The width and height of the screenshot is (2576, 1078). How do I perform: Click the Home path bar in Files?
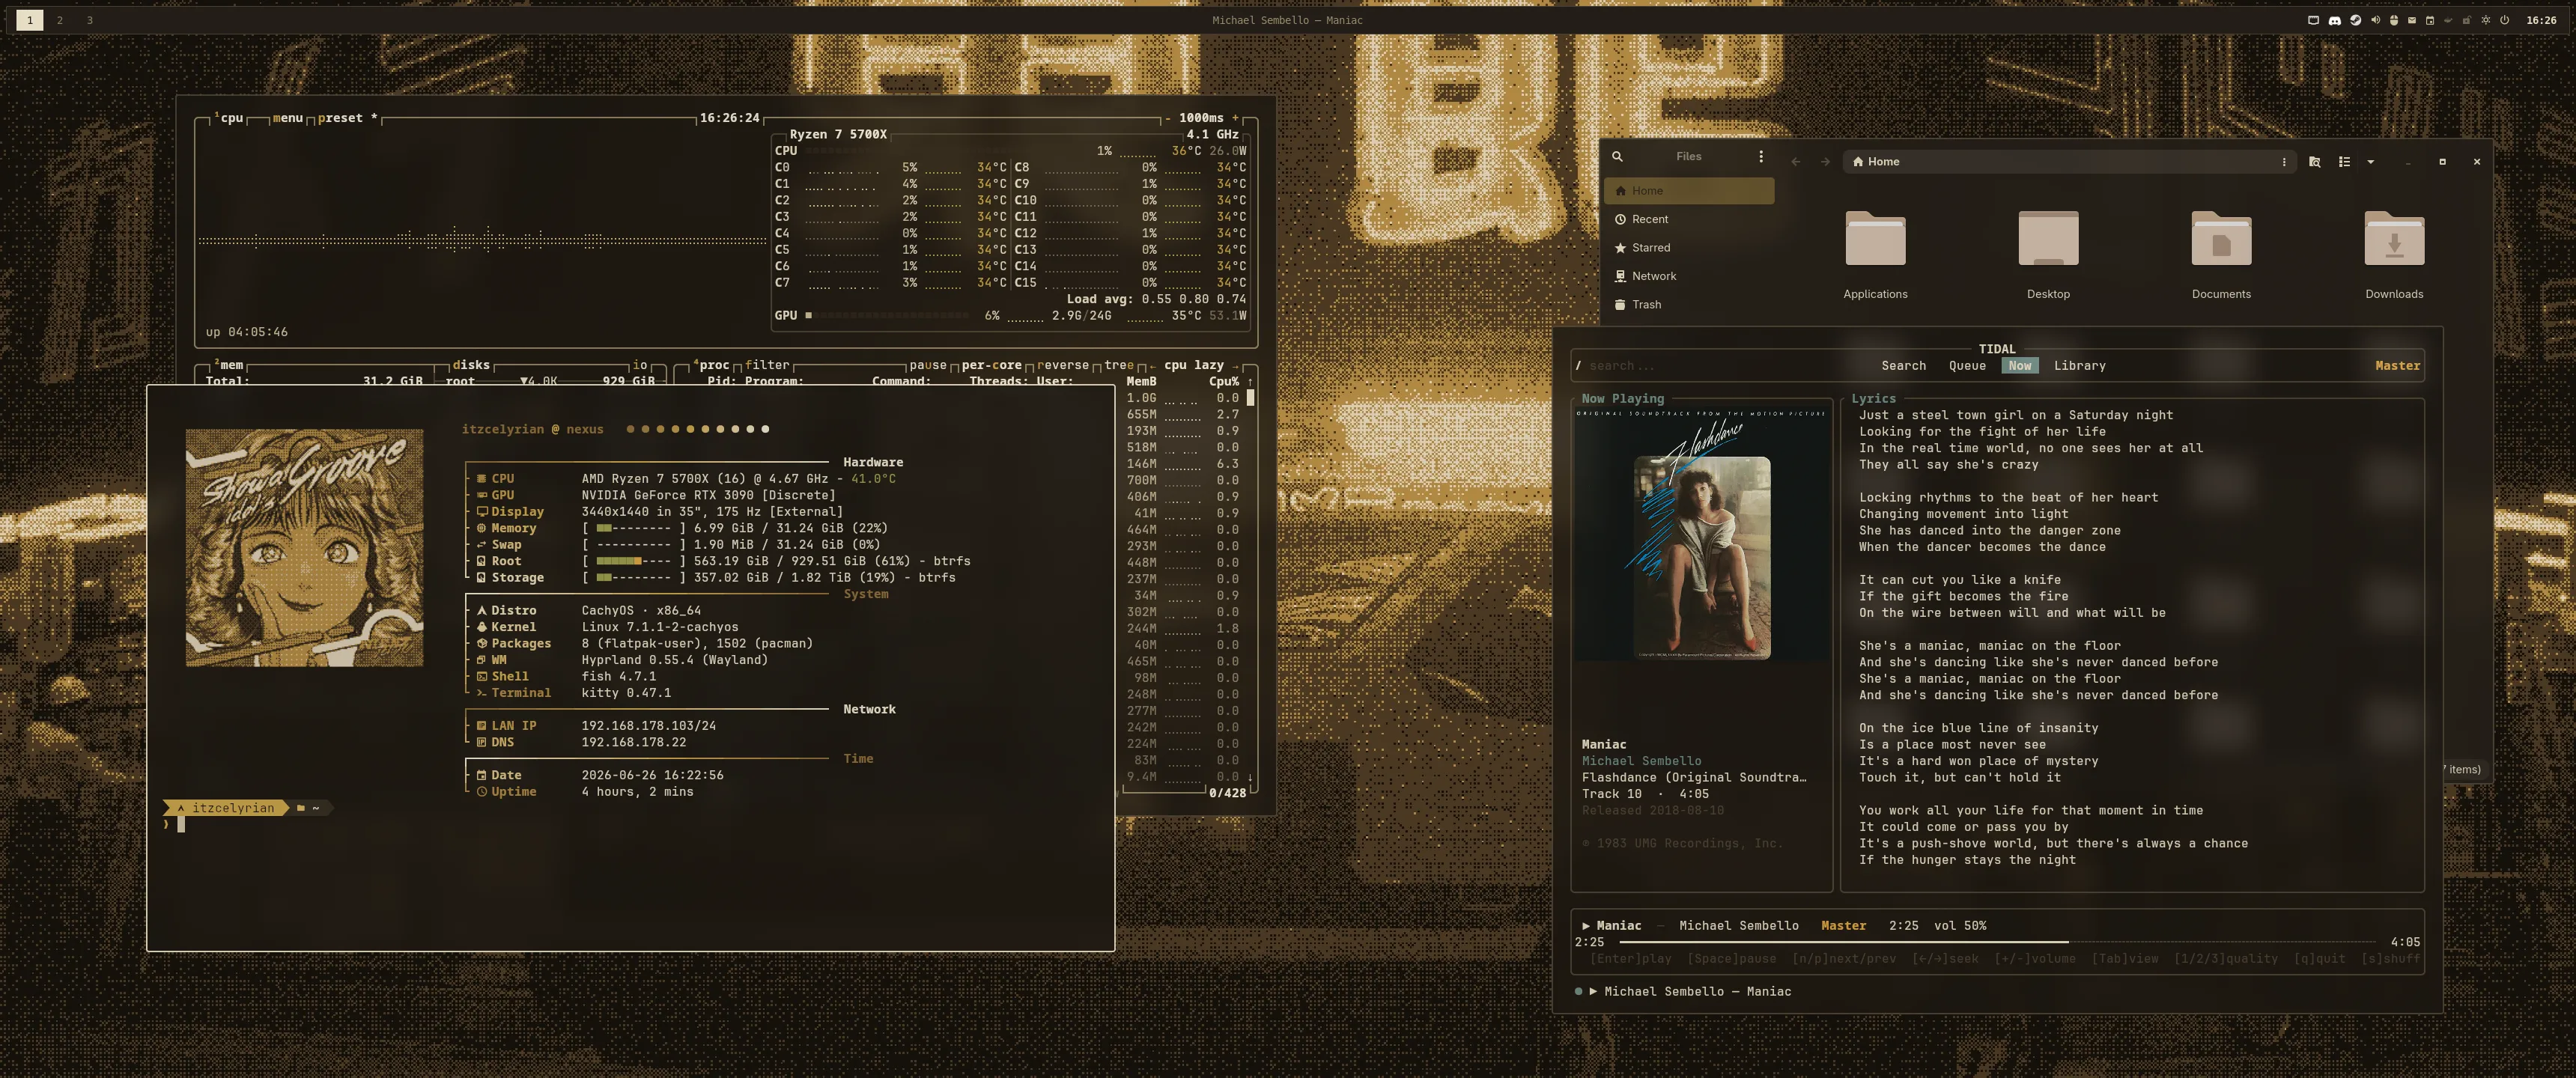(x=2068, y=161)
